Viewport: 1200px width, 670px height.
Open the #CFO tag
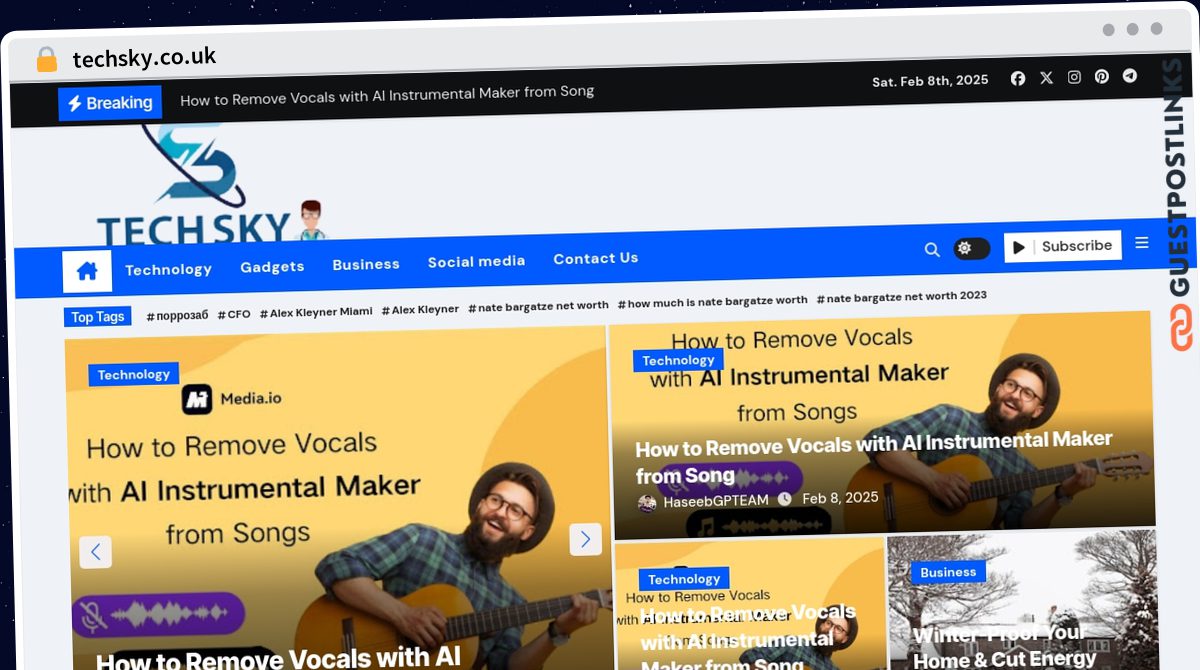coord(234,314)
